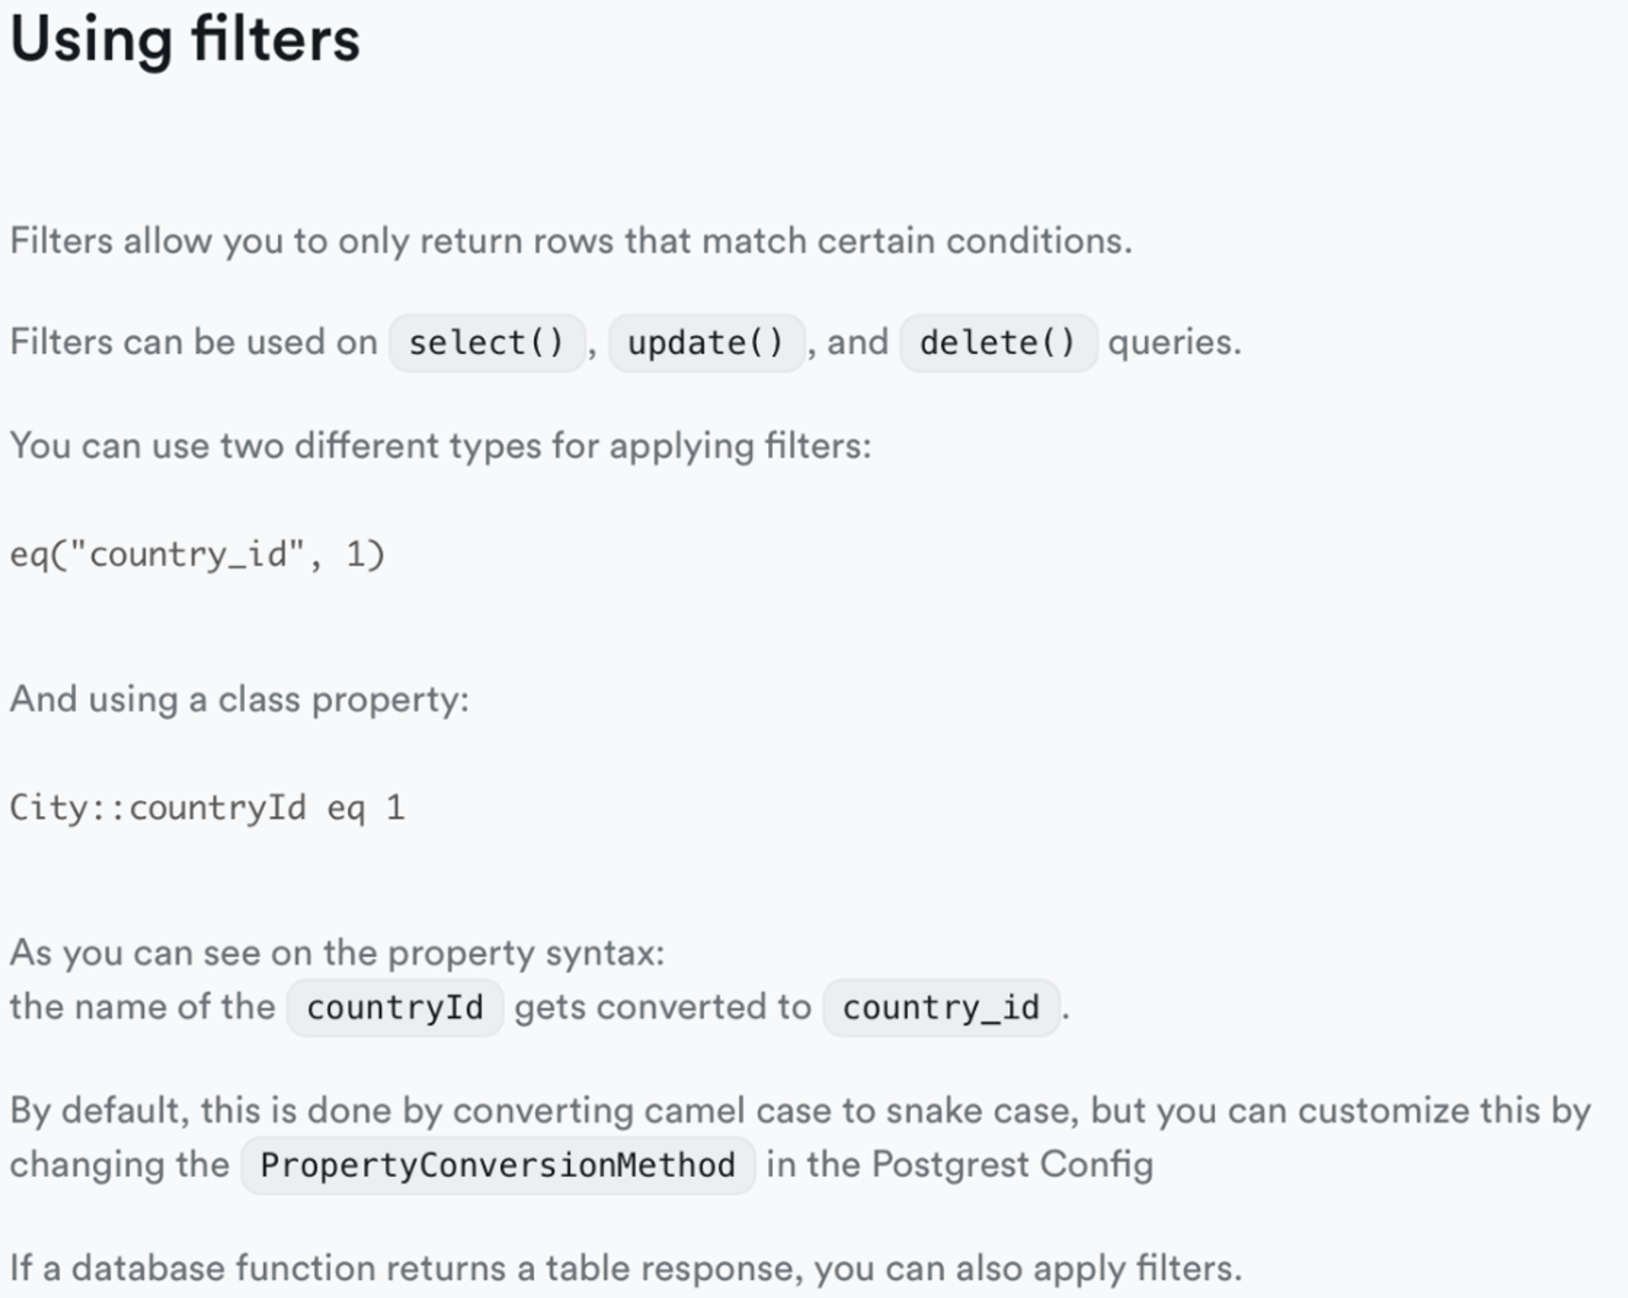This screenshot has width=1628, height=1298.
Task: Click the country_id inline code chip
Action: [x=941, y=1007]
